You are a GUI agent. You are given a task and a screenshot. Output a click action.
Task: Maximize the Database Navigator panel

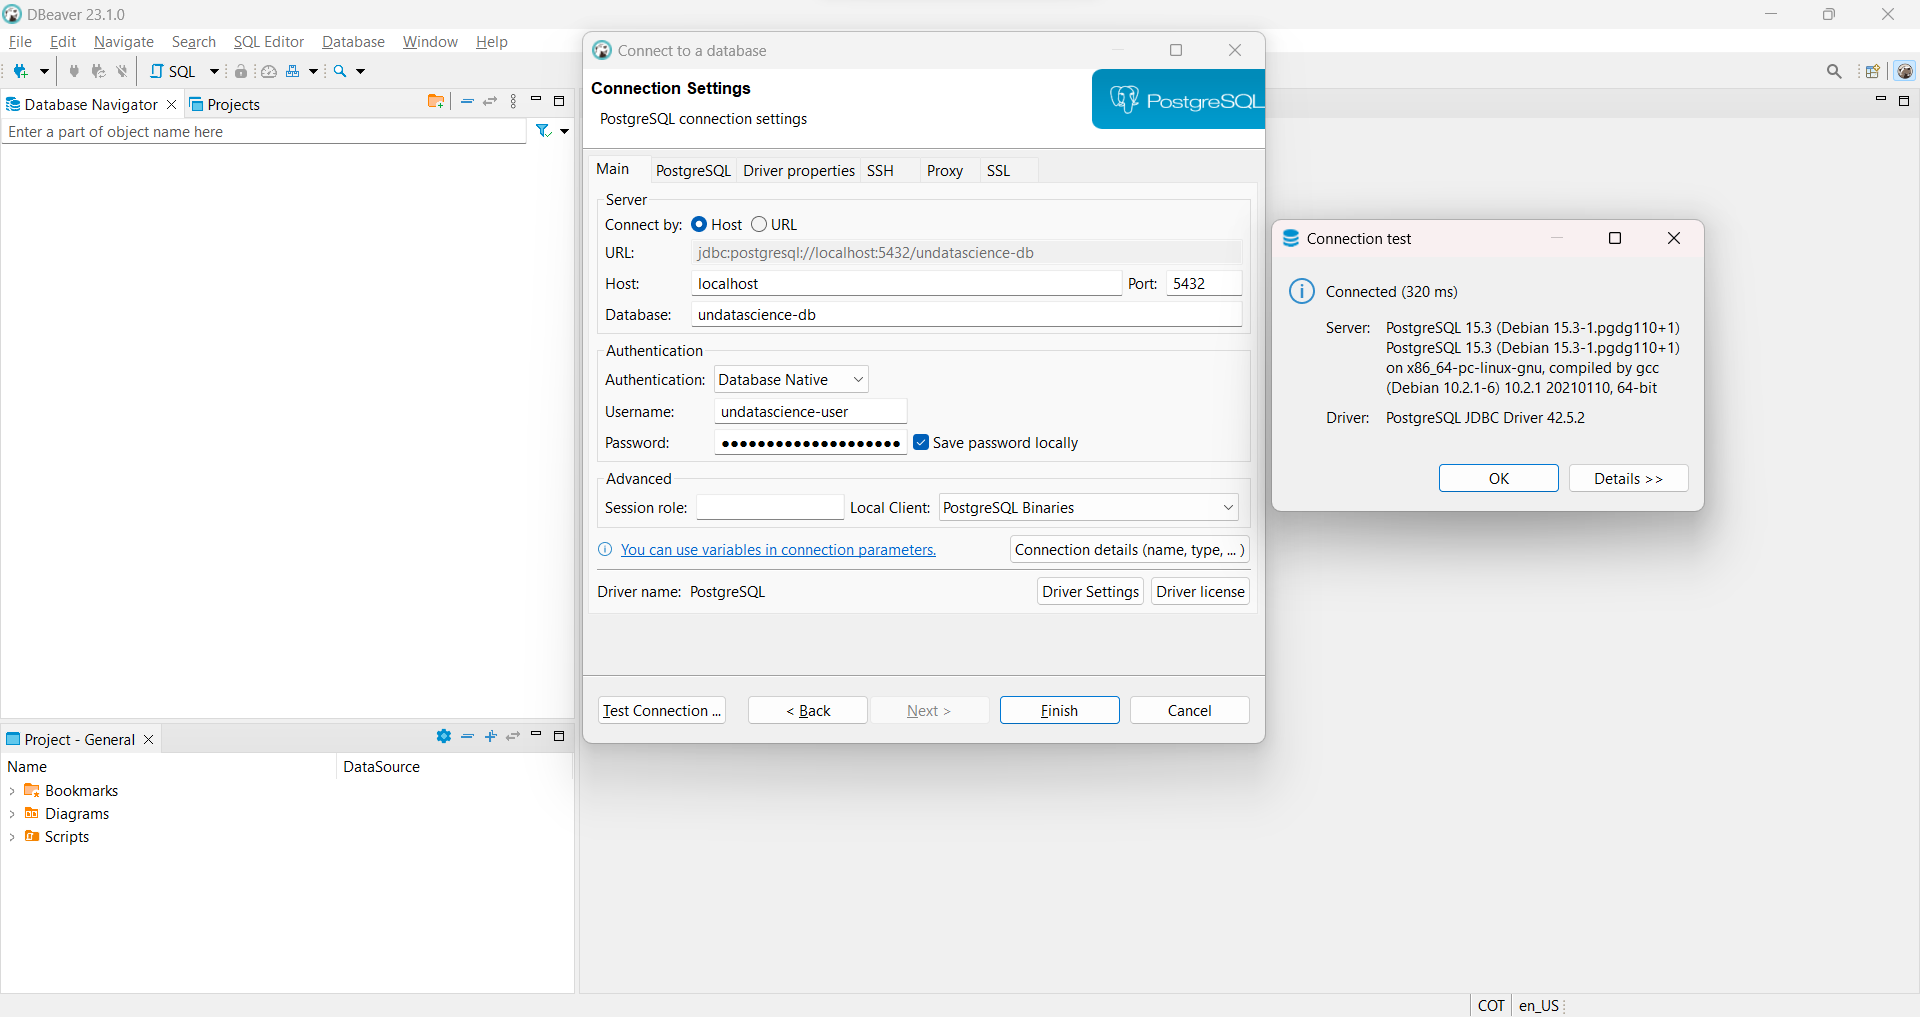559,101
